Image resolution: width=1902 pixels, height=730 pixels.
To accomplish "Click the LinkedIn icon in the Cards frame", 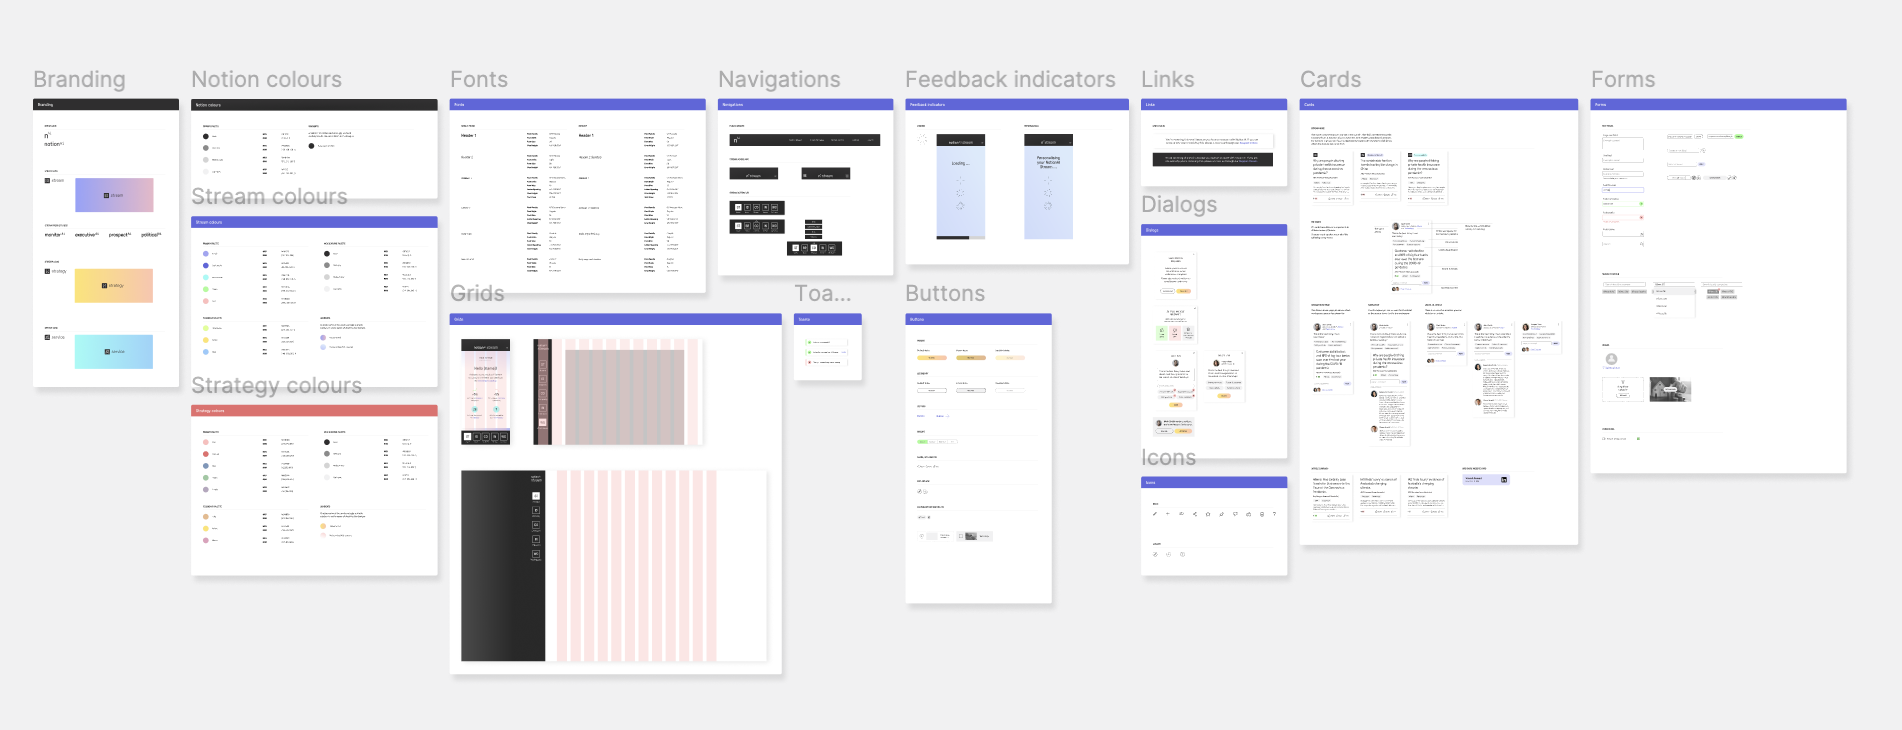I will [1504, 480].
